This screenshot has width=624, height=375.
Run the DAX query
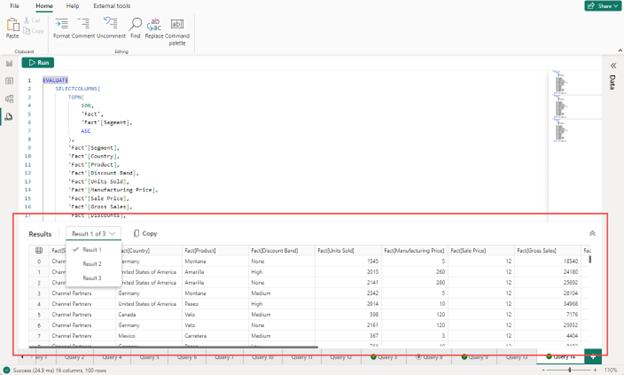38,63
